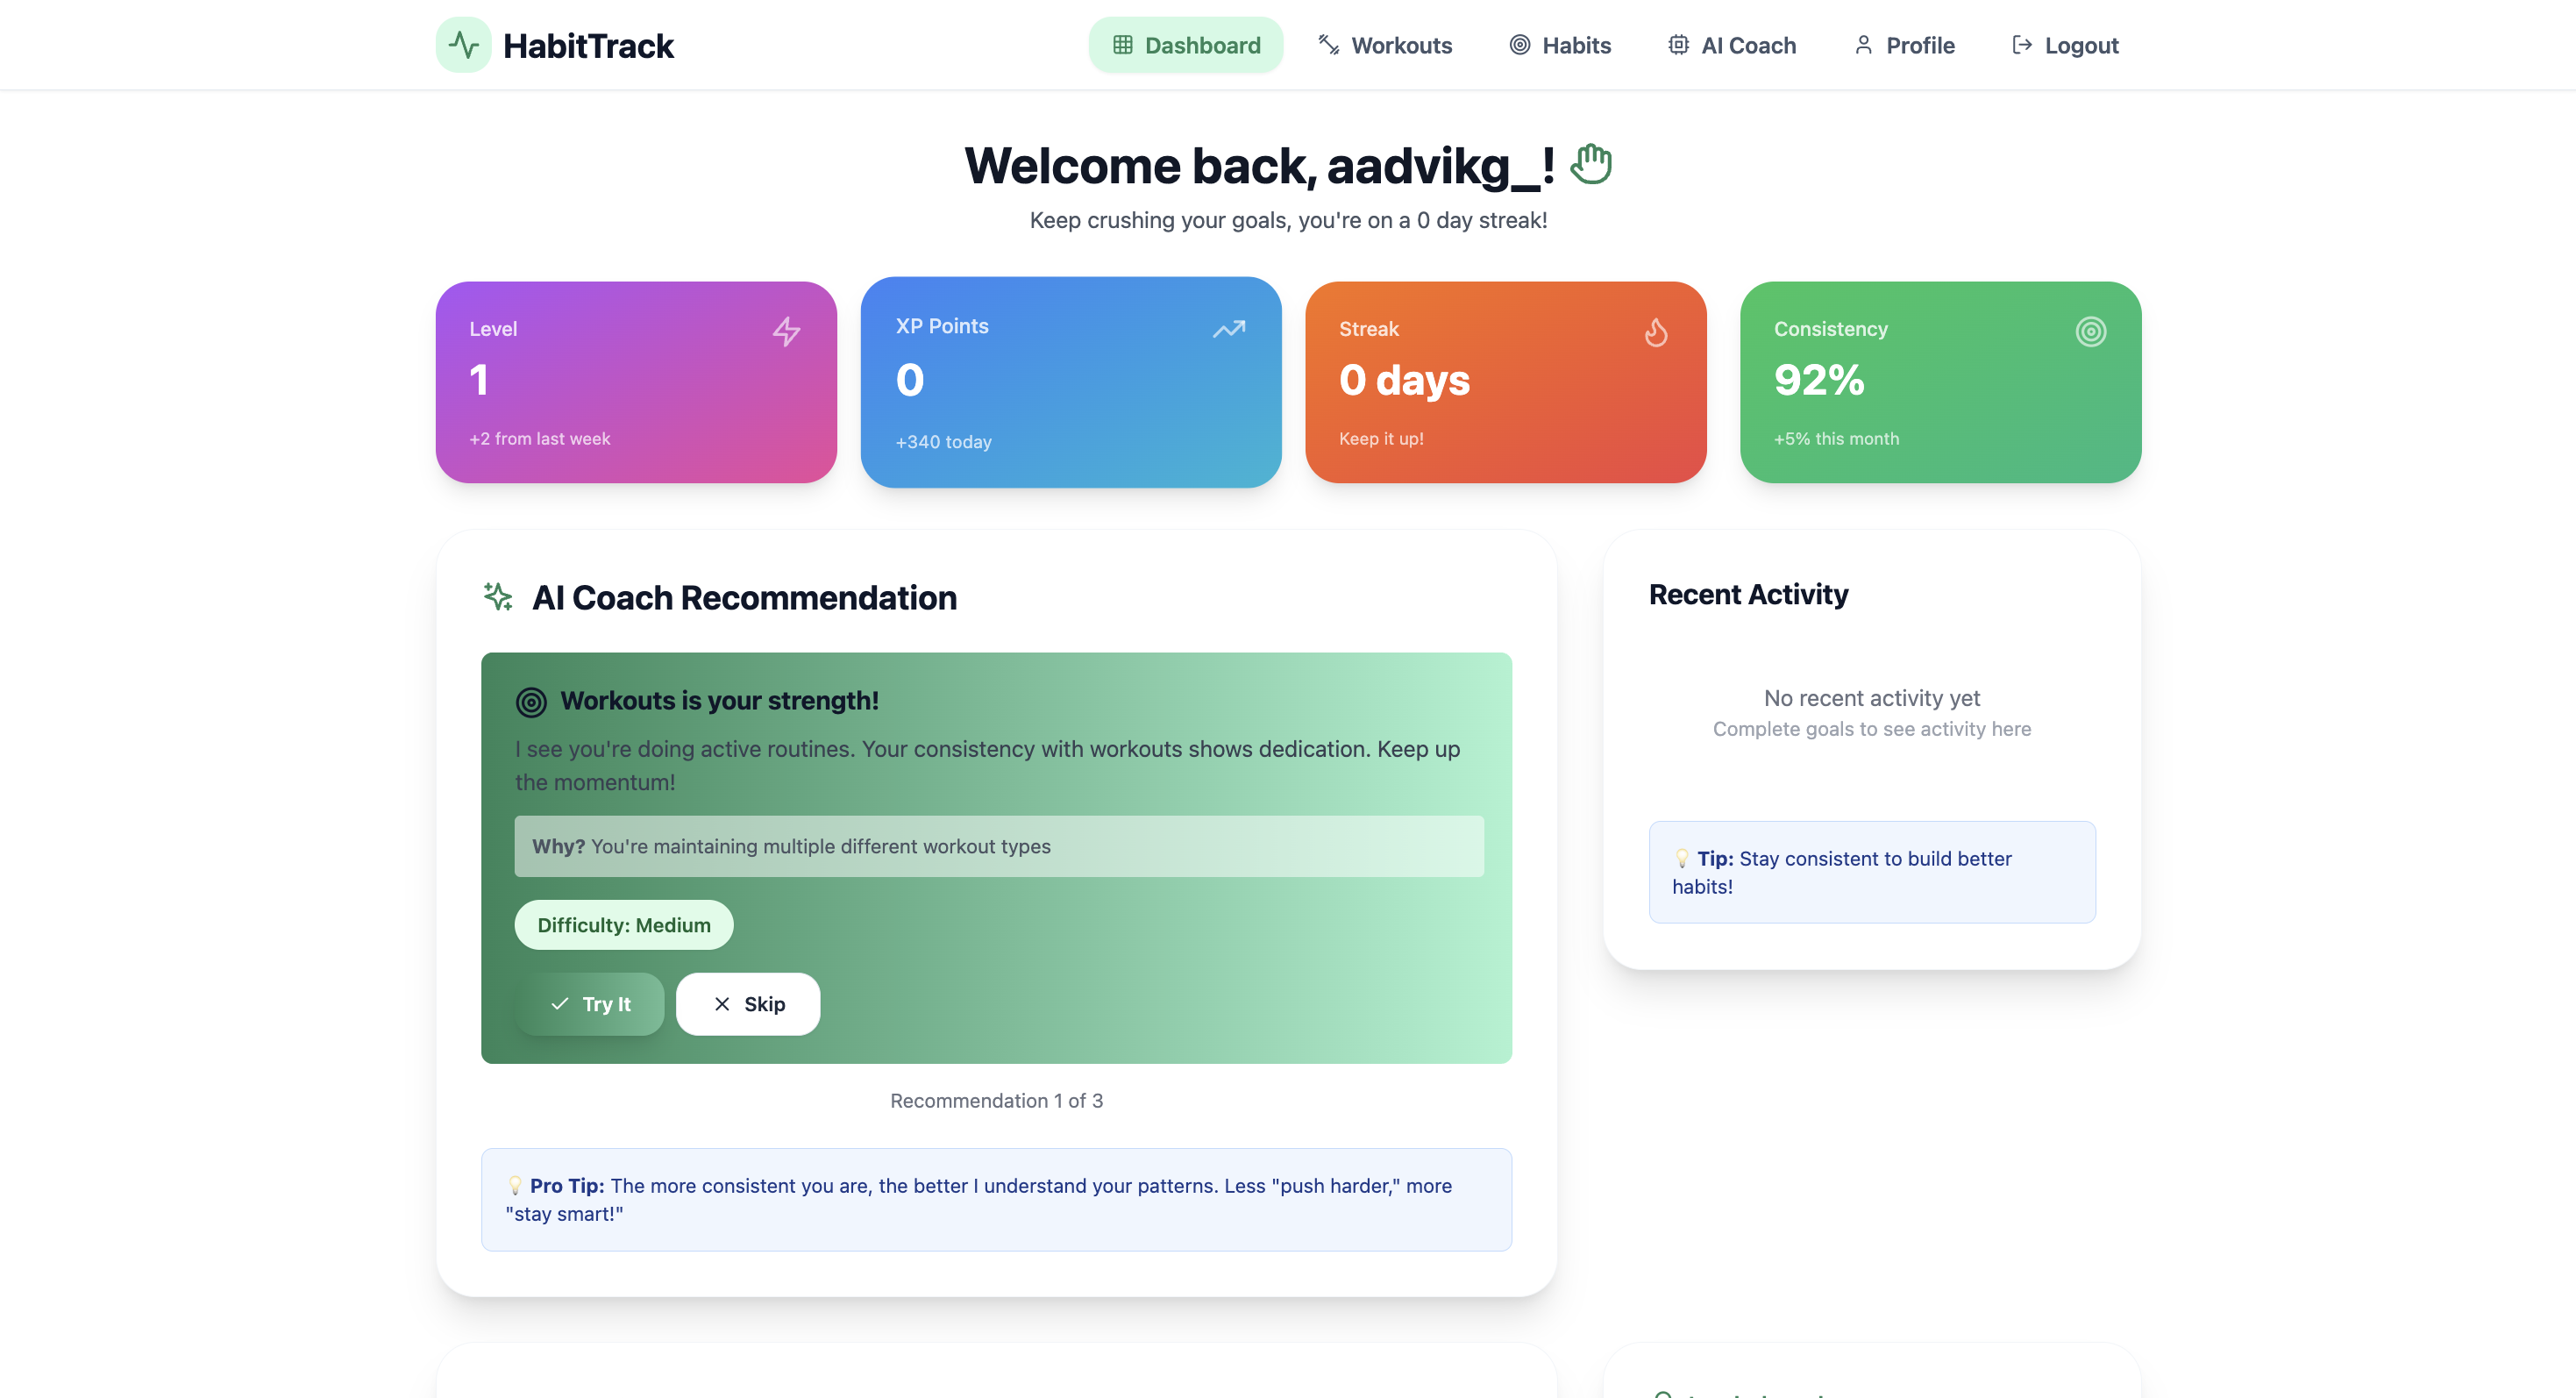Click the waving hand icon in welcome heading
The width and height of the screenshot is (2576, 1398).
[1590, 165]
